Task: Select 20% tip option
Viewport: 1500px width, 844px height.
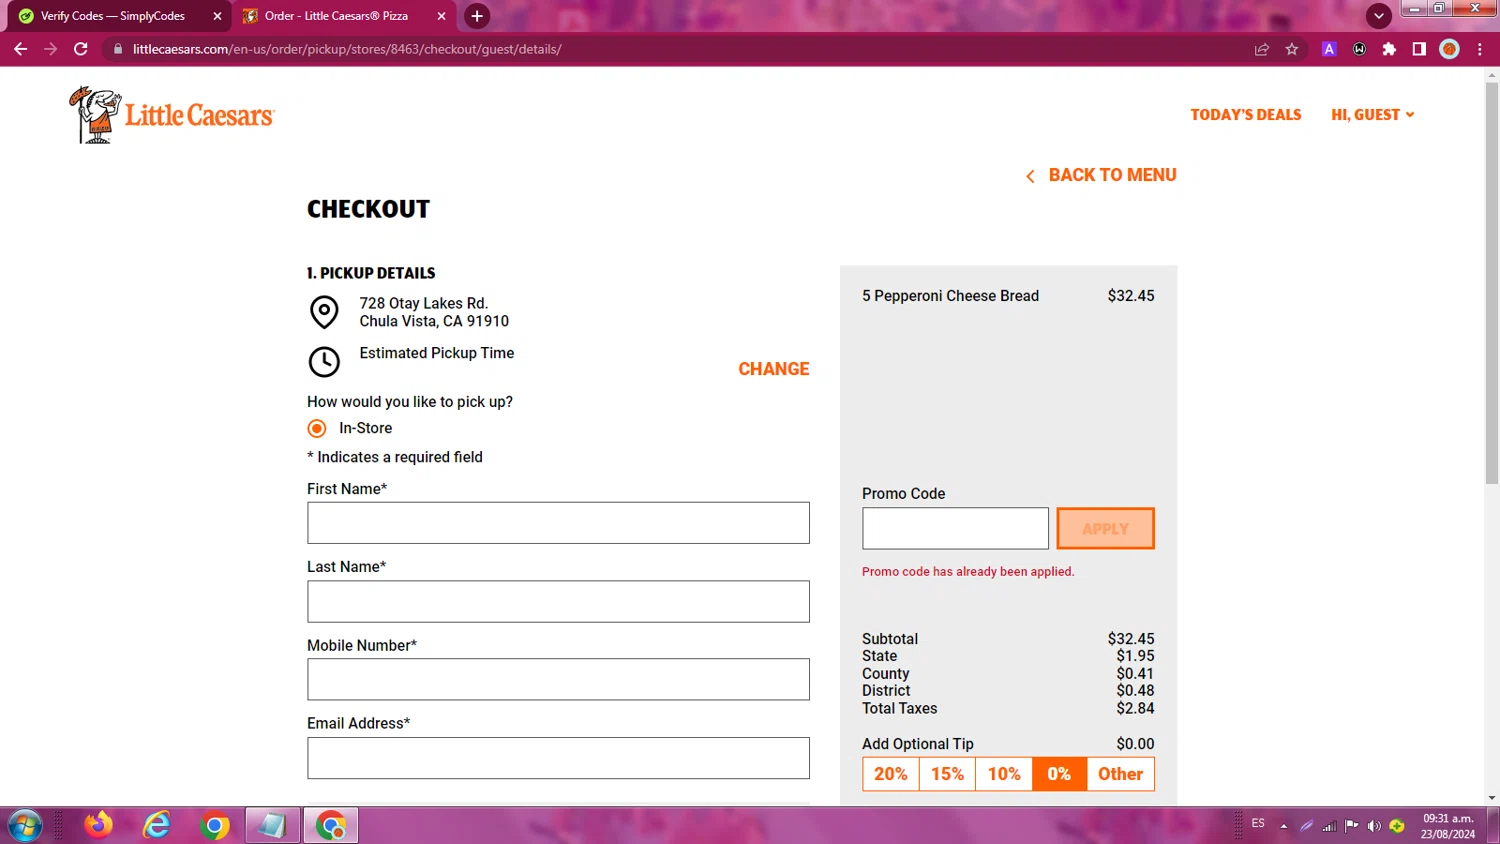Action: [891, 774]
